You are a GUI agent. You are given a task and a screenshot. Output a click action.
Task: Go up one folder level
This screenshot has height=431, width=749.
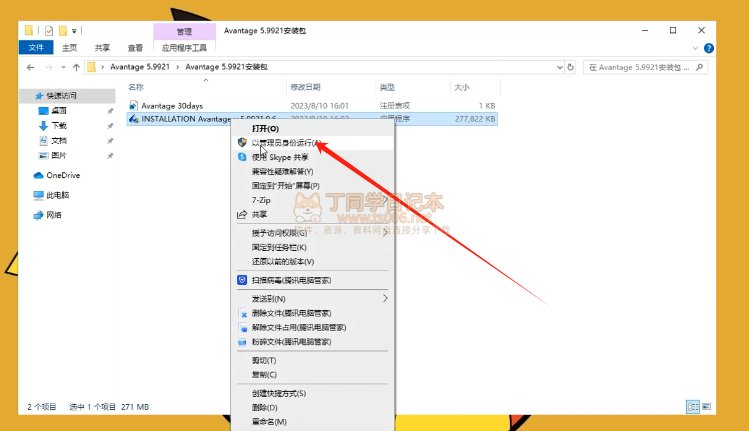point(76,67)
